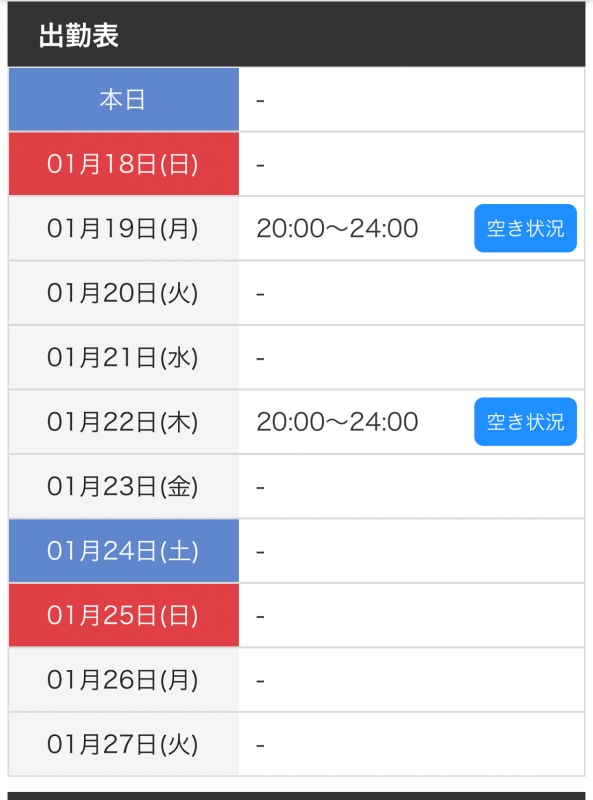This screenshot has width=593, height=800.
Task: Click the 空き状況 button for 01月22日
Action: click(525, 422)
